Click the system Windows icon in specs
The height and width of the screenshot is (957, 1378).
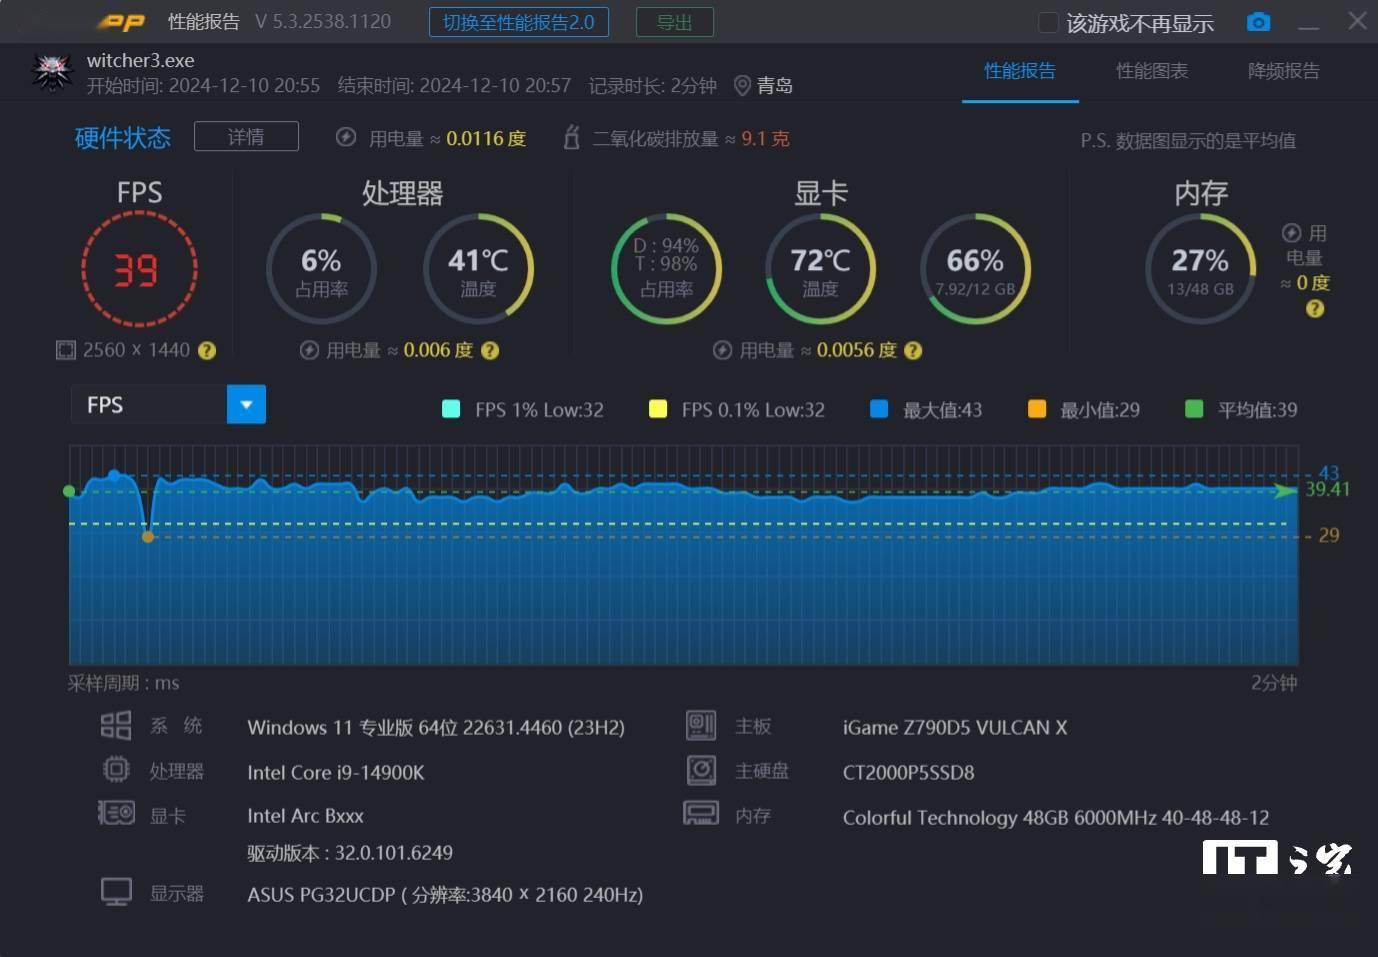(x=116, y=725)
